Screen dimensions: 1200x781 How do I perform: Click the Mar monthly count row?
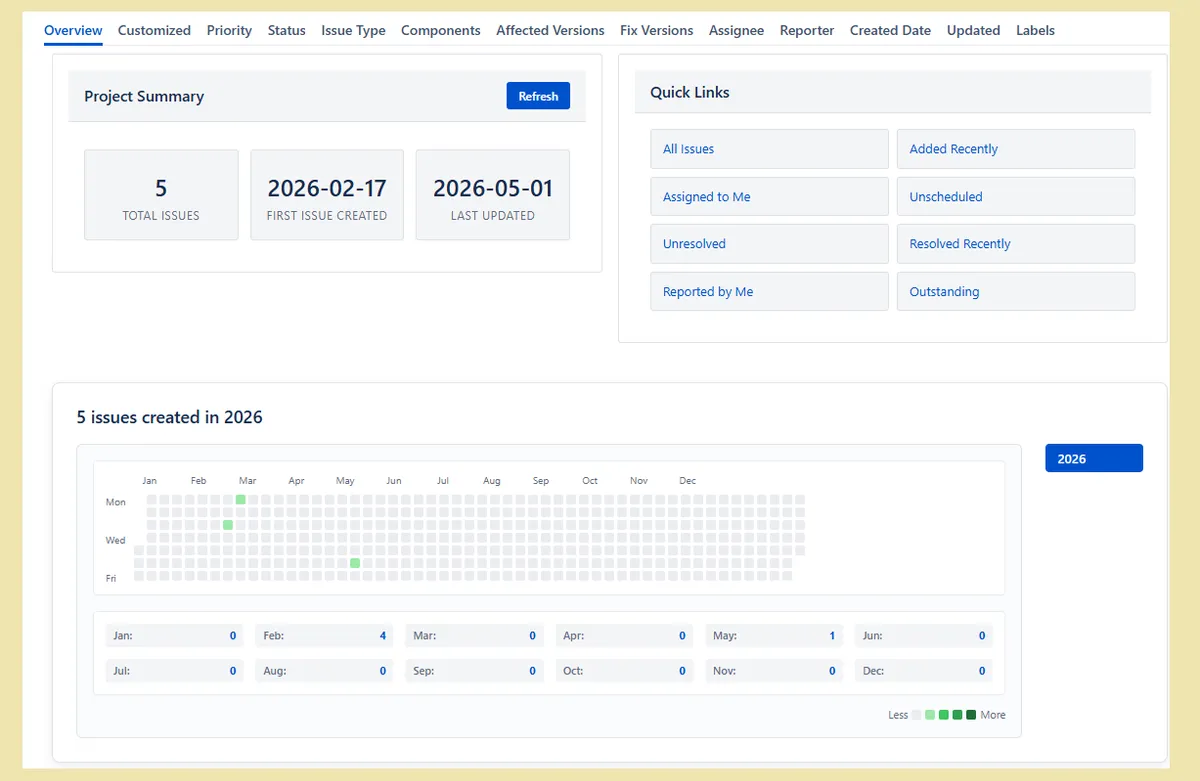tap(474, 636)
